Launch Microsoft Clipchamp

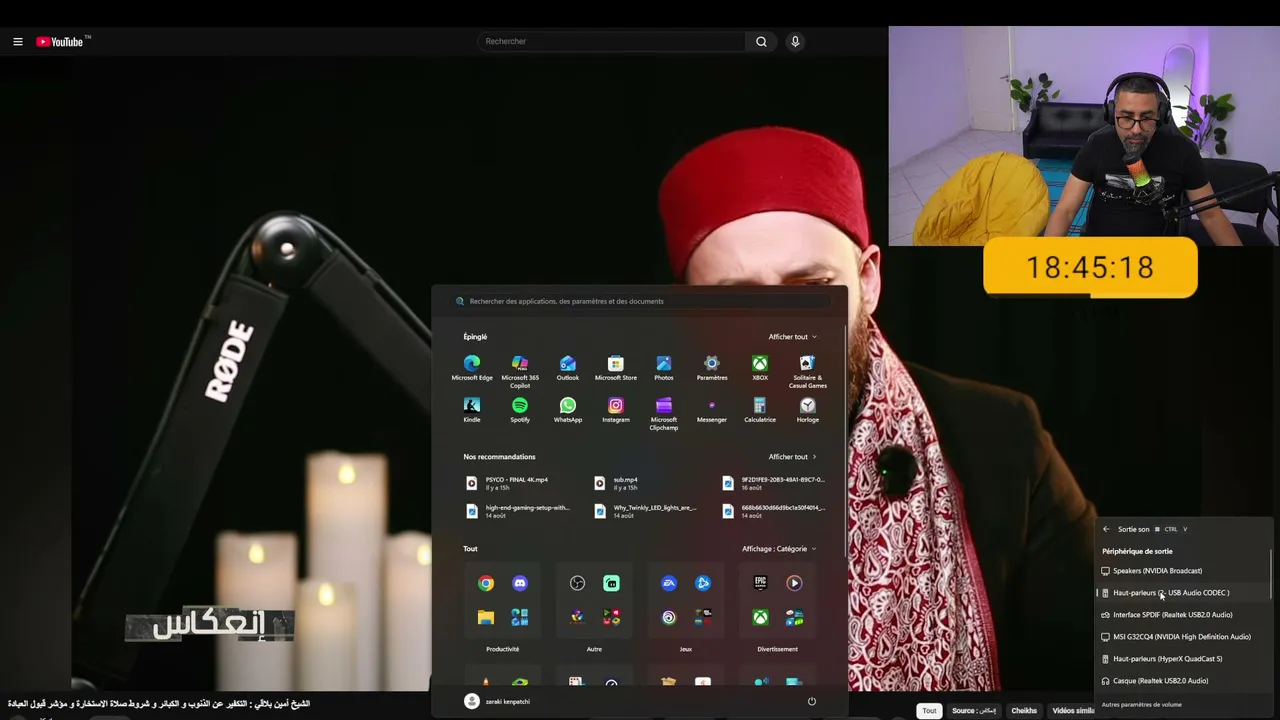(664, 413)
